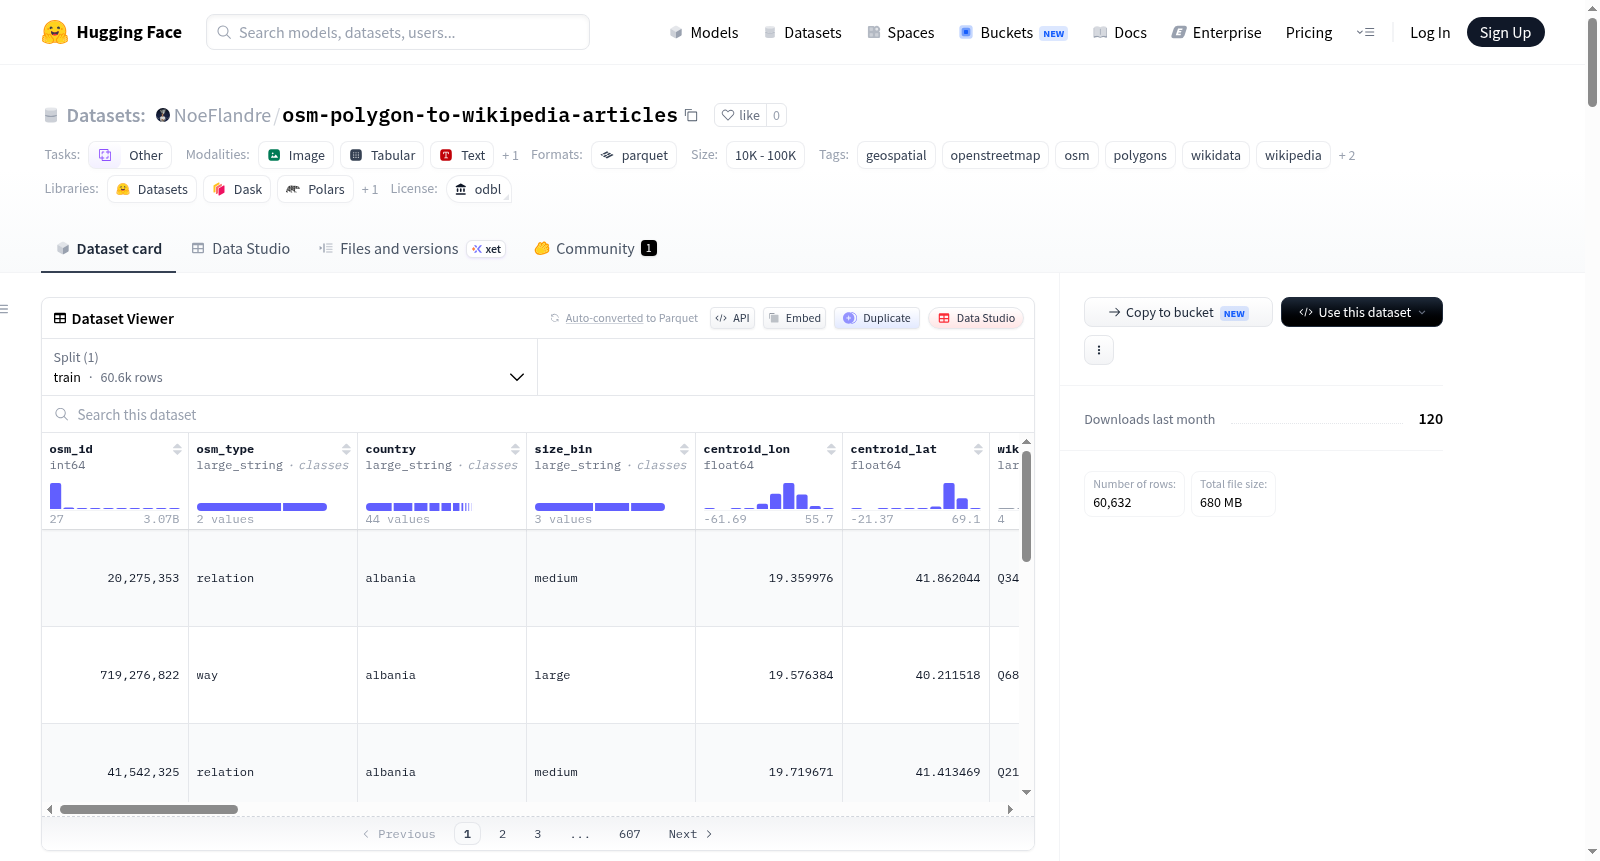Switch to Dataset card tab

[108, 249]
